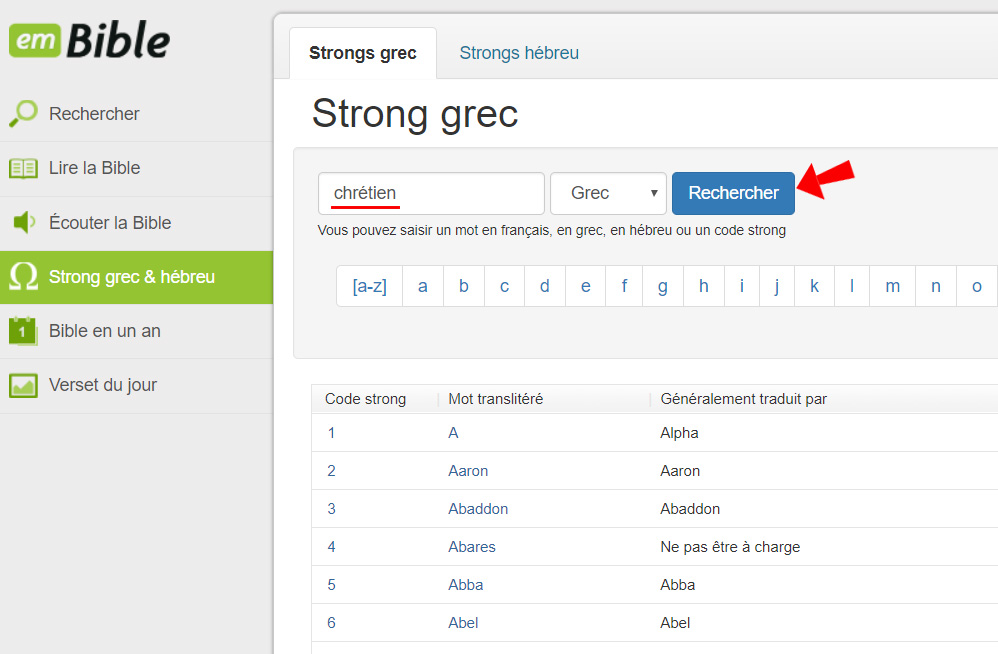Image resolution: width=998 pixels, height=654 pixels.
Task: Open the Aaron entry link
Action: point(468,471)
